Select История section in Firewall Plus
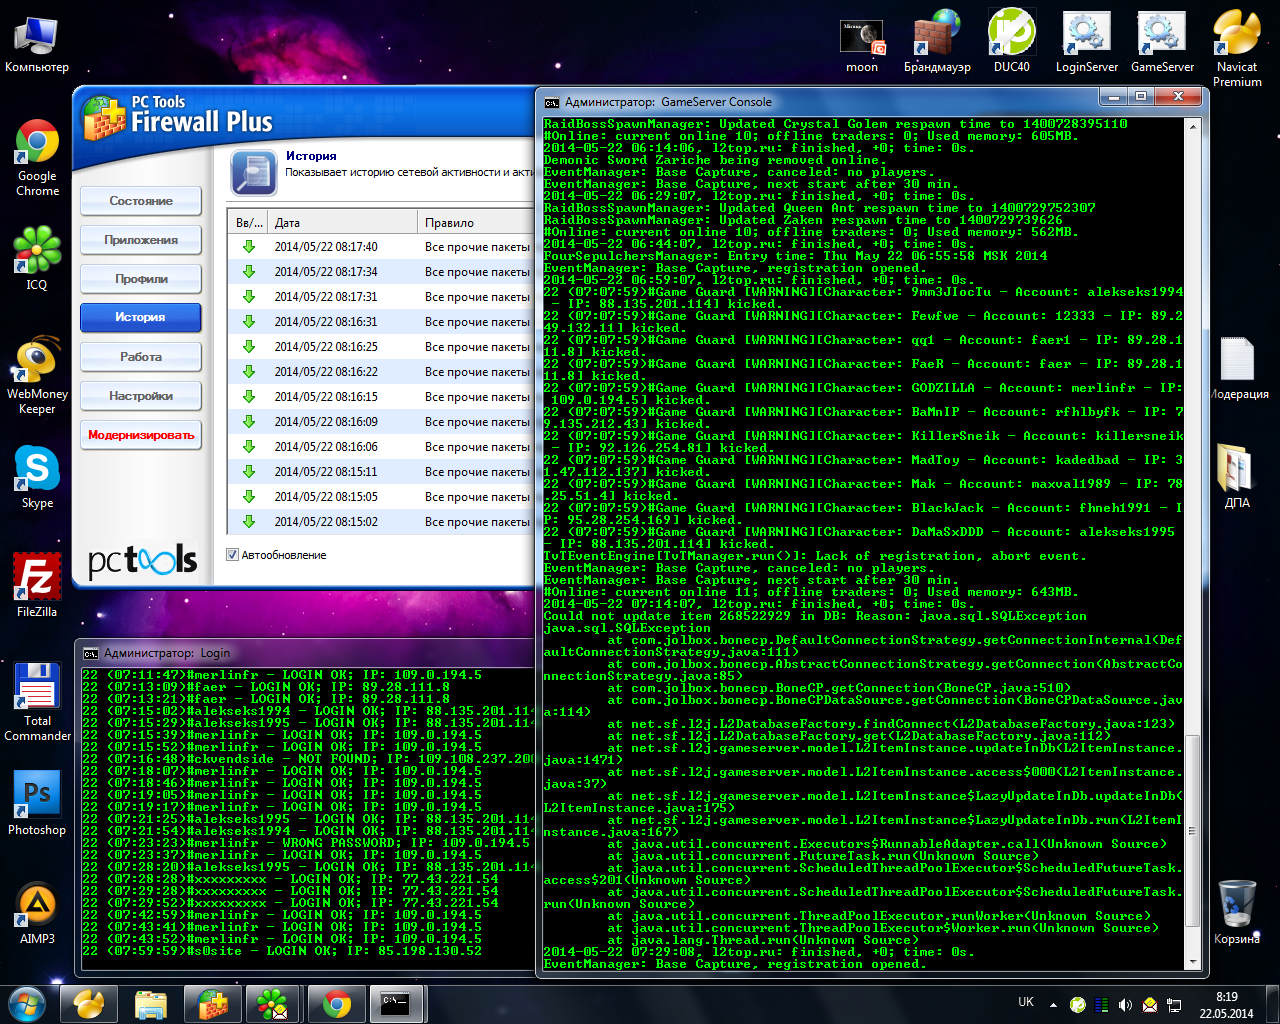 141,318
